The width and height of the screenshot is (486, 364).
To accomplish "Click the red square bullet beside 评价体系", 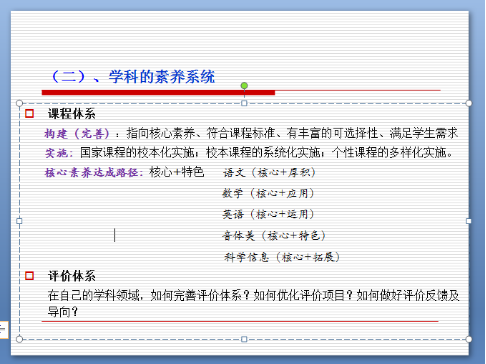I will click(x=29, y=276).
